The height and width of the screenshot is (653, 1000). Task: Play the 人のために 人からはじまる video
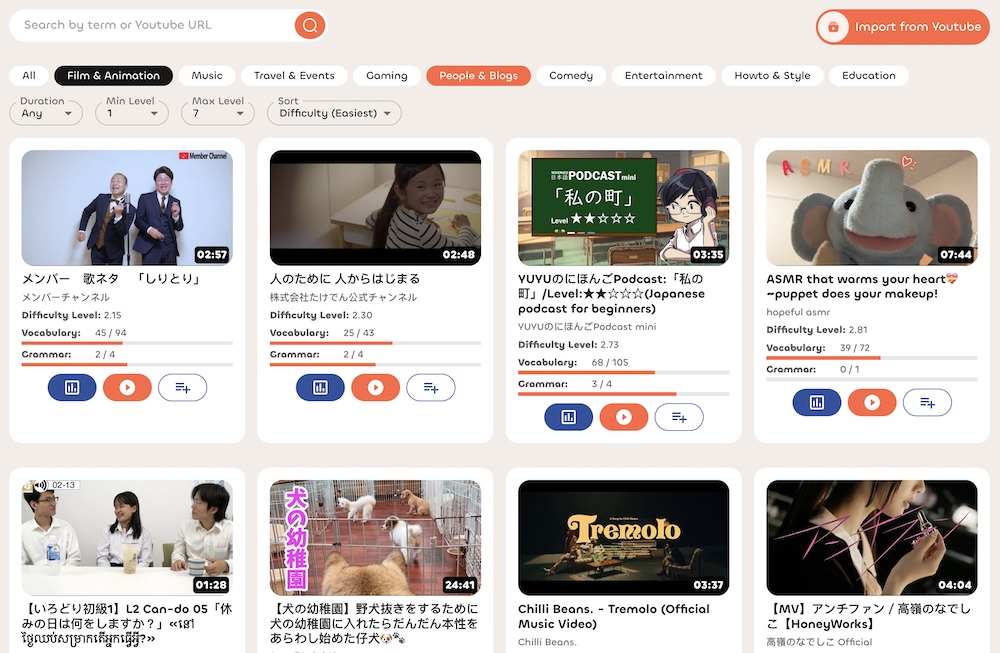tap(375, 387)
